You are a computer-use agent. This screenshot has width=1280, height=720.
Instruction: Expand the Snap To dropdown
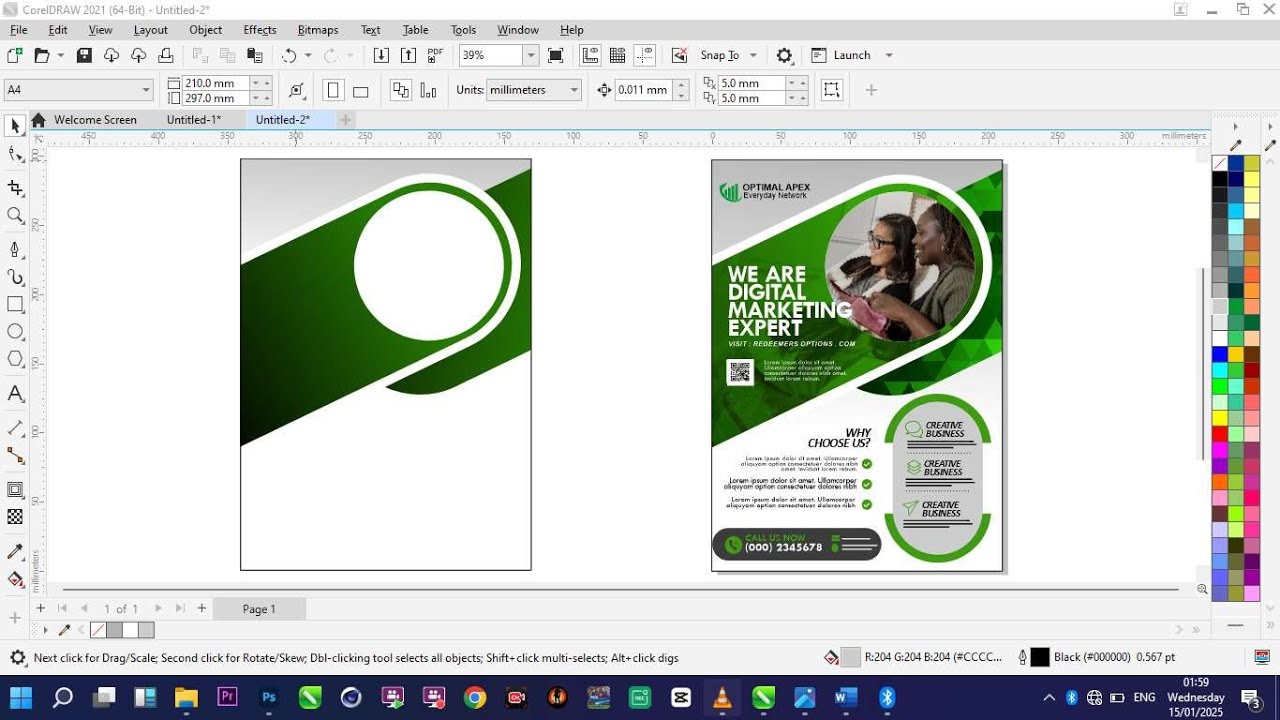pos(753,55)
